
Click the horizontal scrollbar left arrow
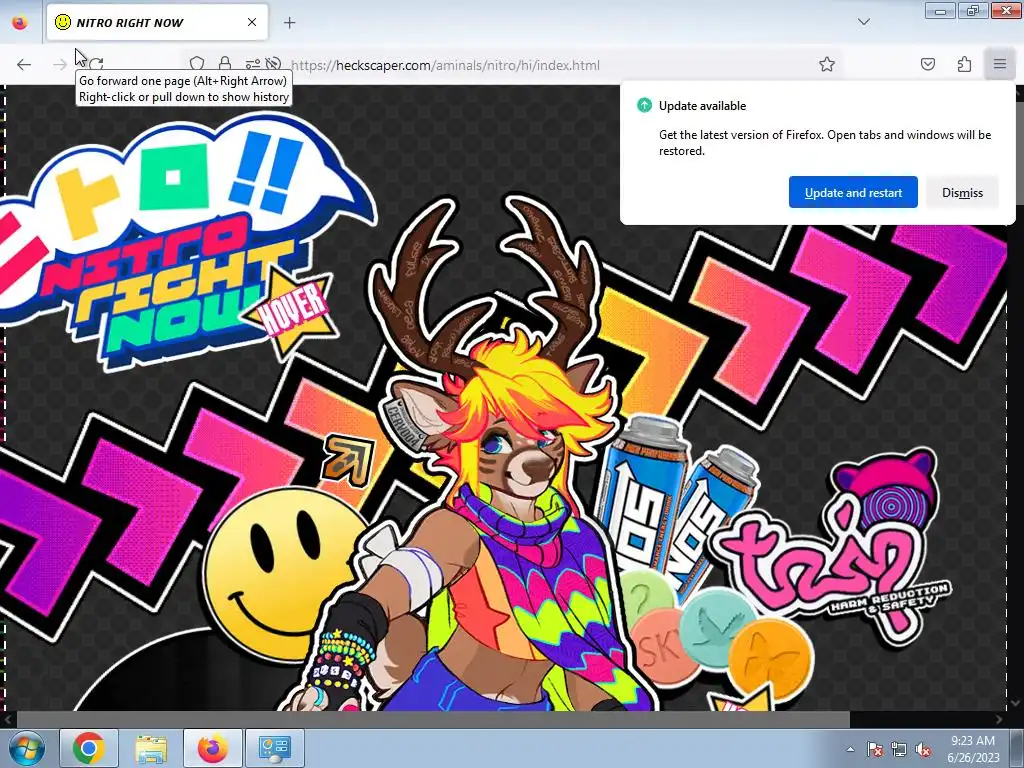(x=7, y=719)
